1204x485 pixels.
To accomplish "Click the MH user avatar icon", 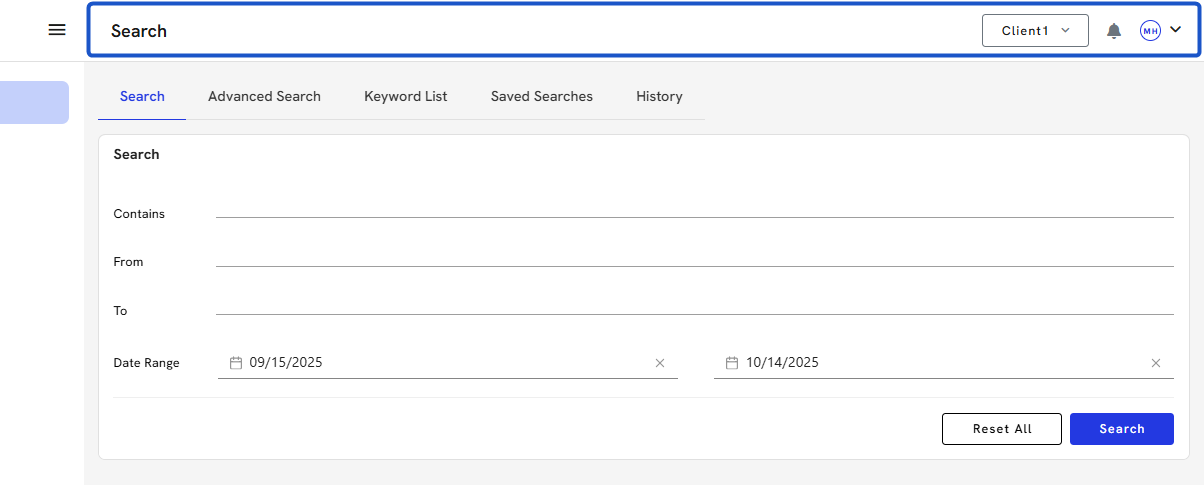I will pyautogui.click(x=1150, y=31).
